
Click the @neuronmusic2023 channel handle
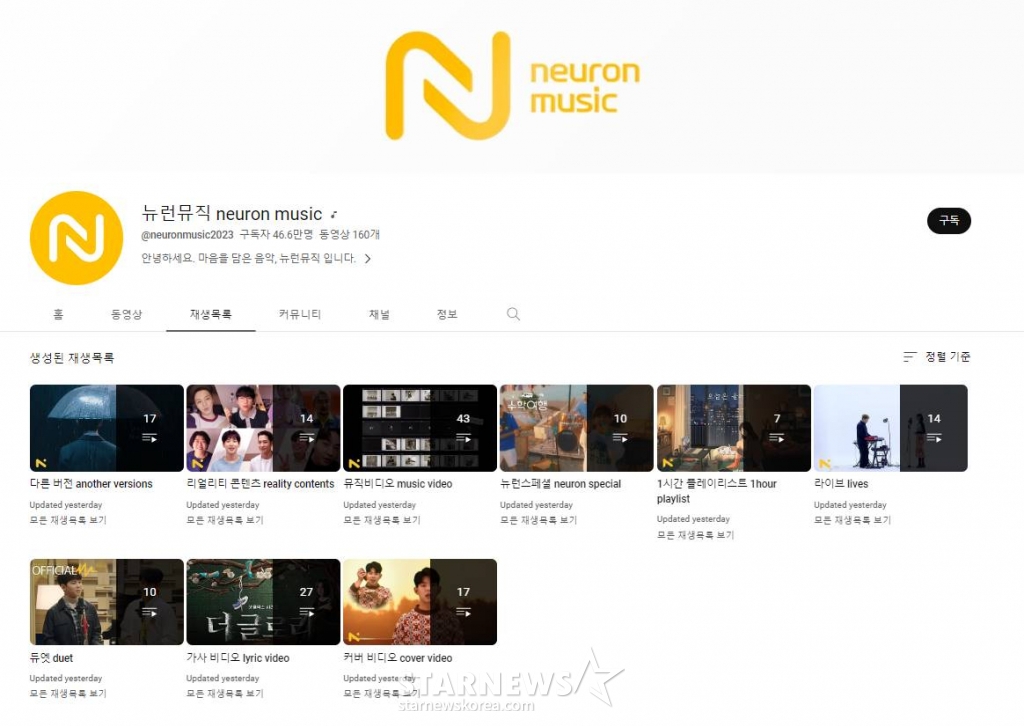tap(187, 234)
